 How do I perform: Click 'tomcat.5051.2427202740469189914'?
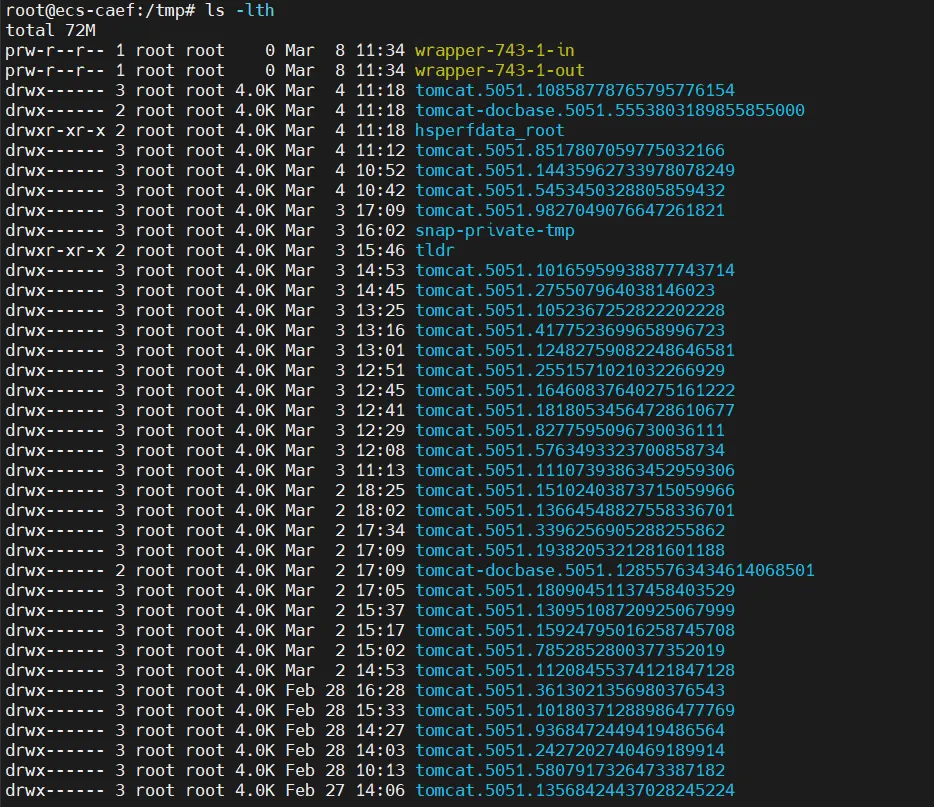point(570,751)
